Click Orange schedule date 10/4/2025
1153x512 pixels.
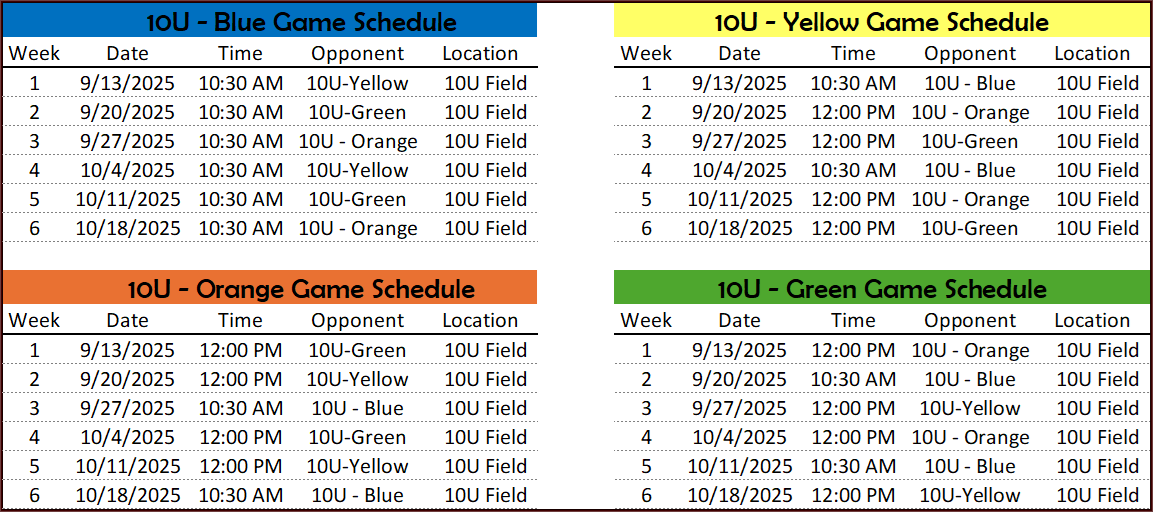pos(127,437)
